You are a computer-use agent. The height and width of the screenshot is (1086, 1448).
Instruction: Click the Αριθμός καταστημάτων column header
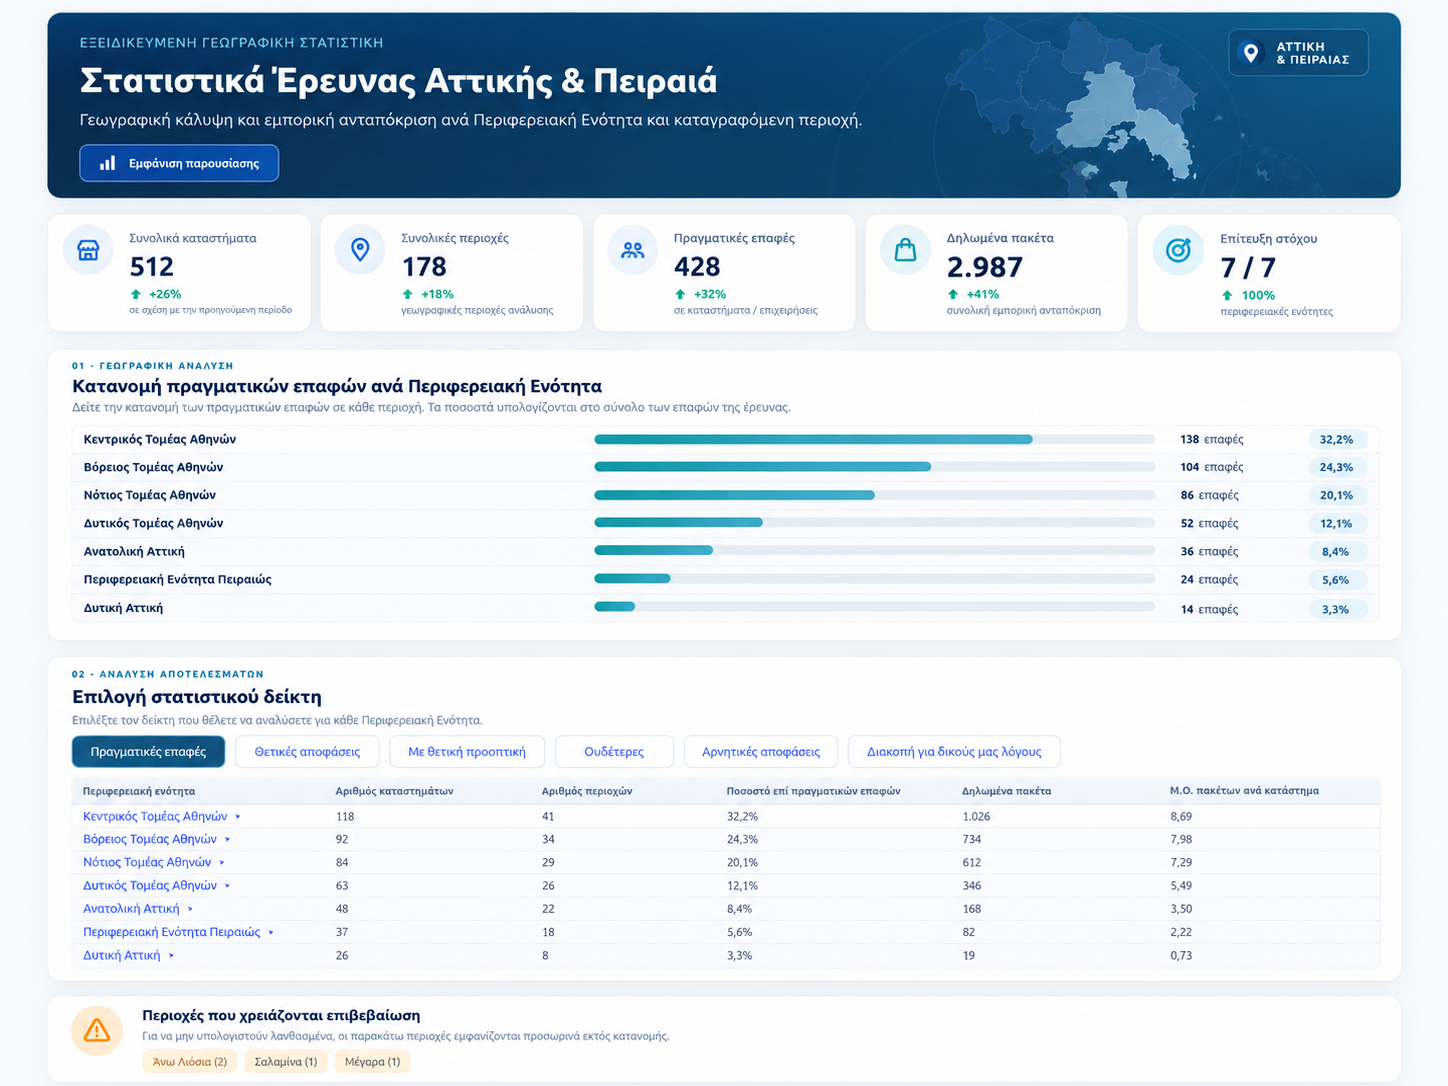pos(394,791)
